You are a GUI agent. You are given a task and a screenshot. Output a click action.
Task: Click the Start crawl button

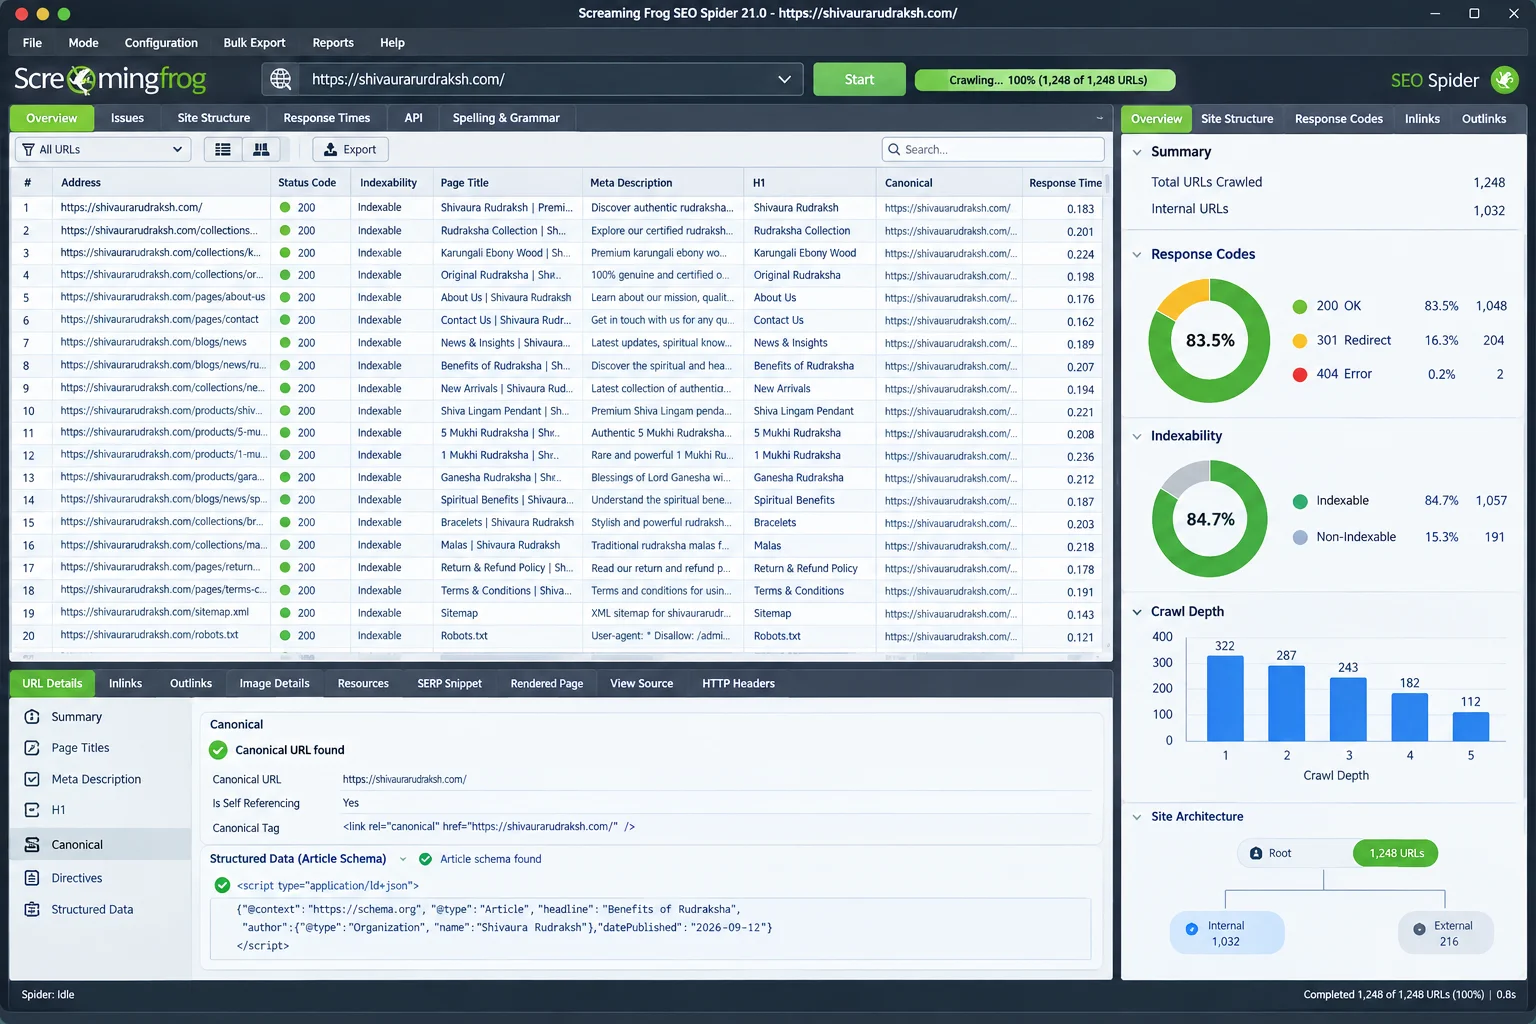(859, 79)
